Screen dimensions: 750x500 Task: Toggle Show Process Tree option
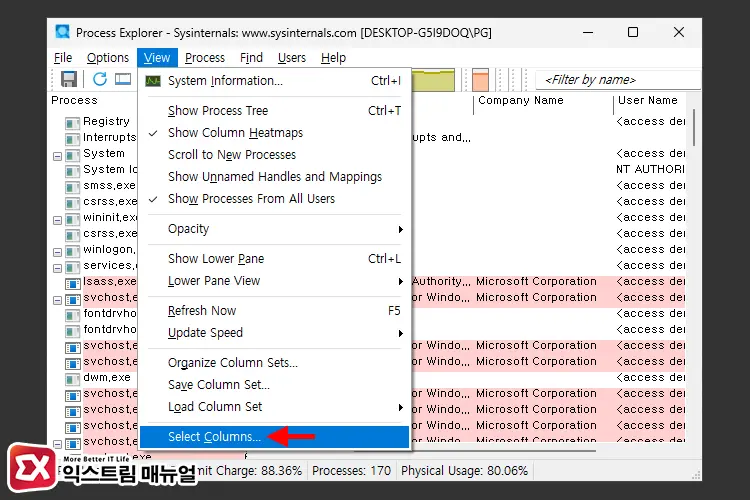click(275, 111)
